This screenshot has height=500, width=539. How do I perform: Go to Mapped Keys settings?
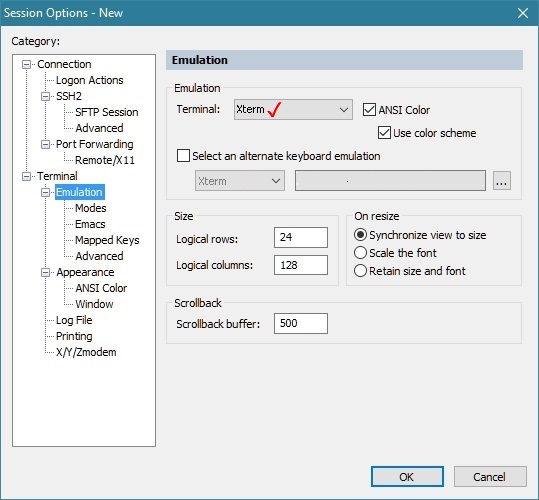[x=107, y=240]
